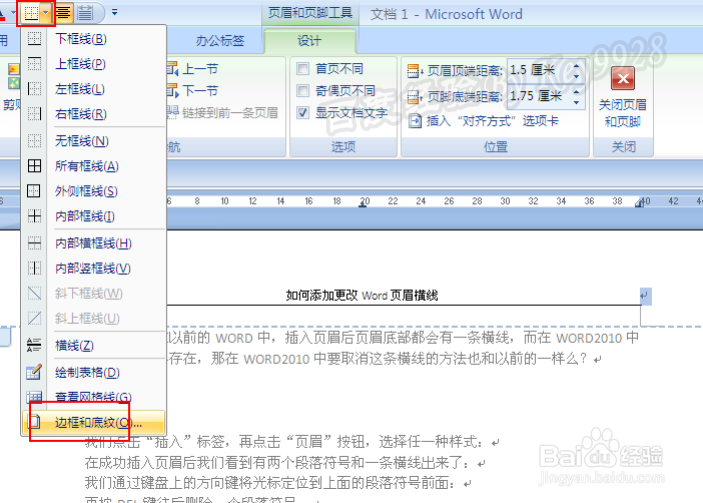This screenshot has height=503, width=703.
Task: Click the 页眉顶端距离 header distance icon
Action: point(415,70)
